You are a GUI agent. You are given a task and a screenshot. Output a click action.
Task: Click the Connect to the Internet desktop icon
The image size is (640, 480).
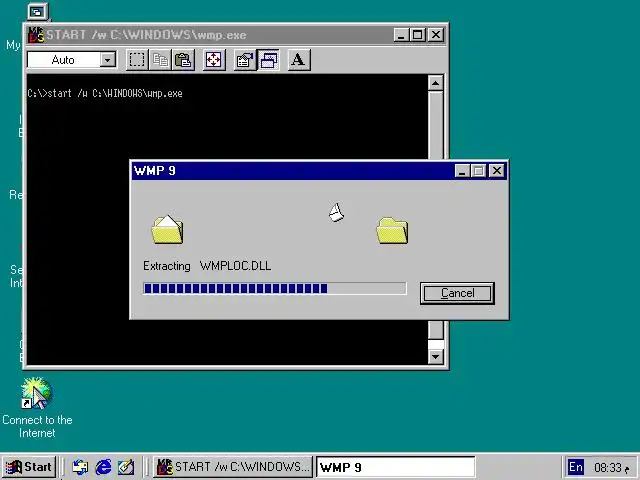click(x=37, y=408)
